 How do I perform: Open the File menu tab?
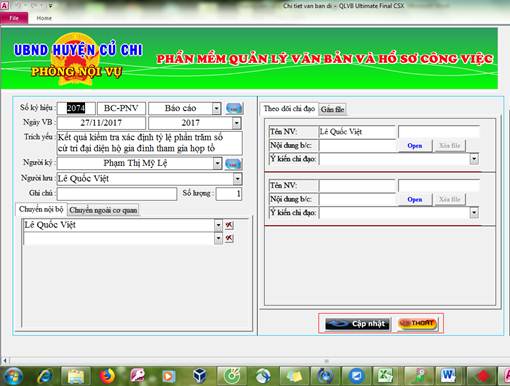point(14,18)
